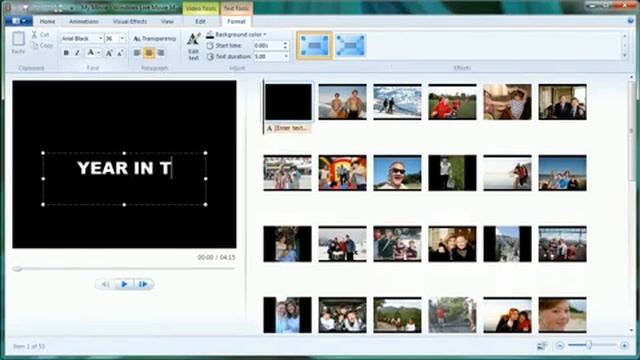Click the Enter text caption under title clip
The width and height of the screenshot is (640, 360).
288,128
